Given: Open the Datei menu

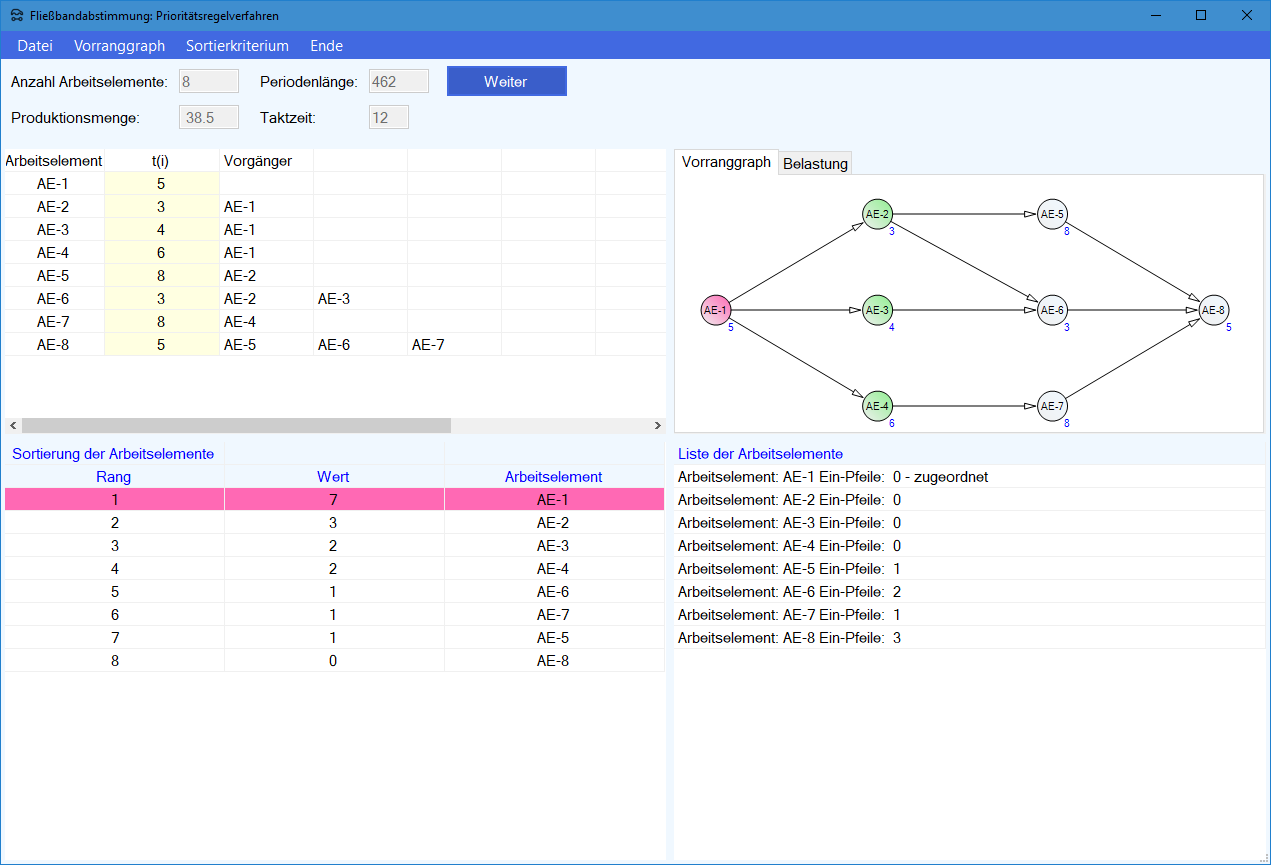Looking at the screenshot, I should (x=35, y=46).
